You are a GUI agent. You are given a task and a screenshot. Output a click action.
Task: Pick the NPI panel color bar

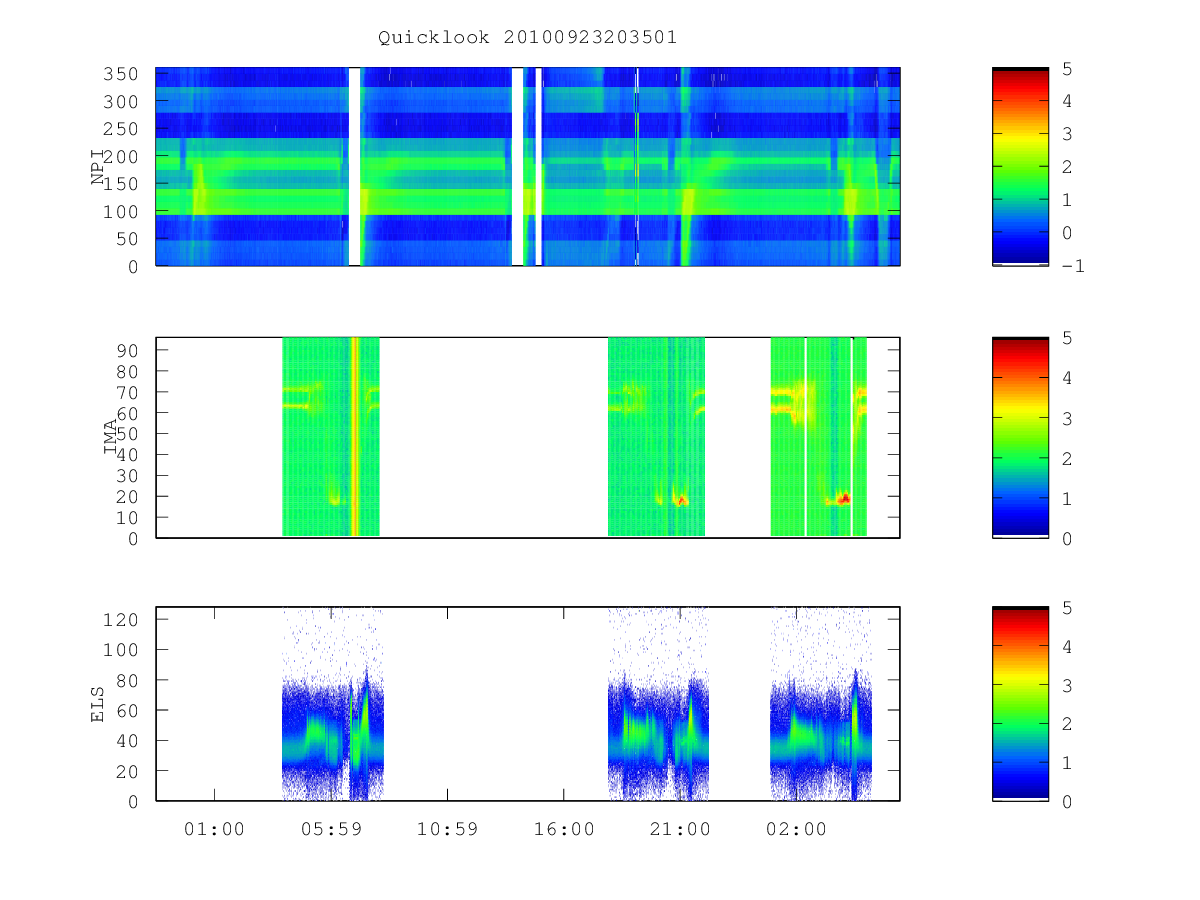coord(1020,167)
